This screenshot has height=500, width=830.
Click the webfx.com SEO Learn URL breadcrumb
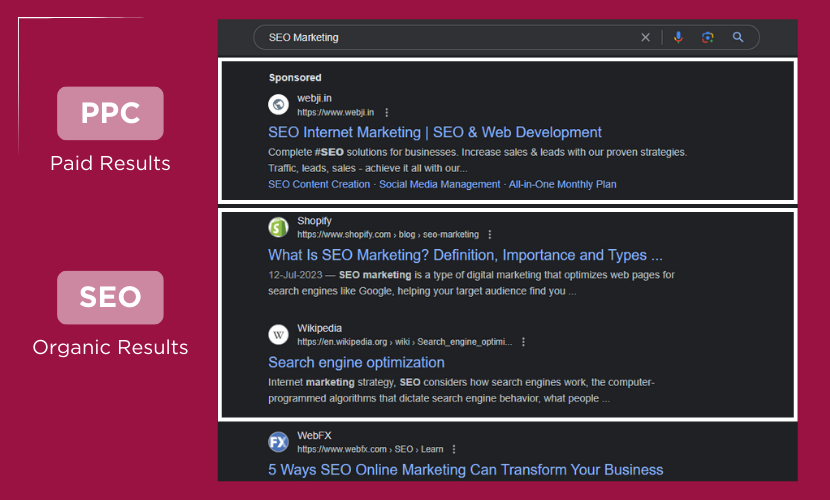370,449
